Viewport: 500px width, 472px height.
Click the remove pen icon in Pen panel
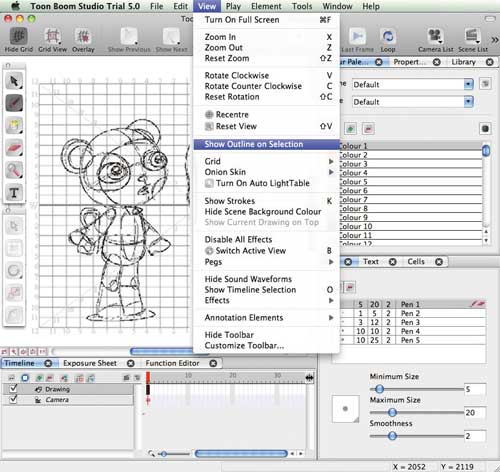349,287
